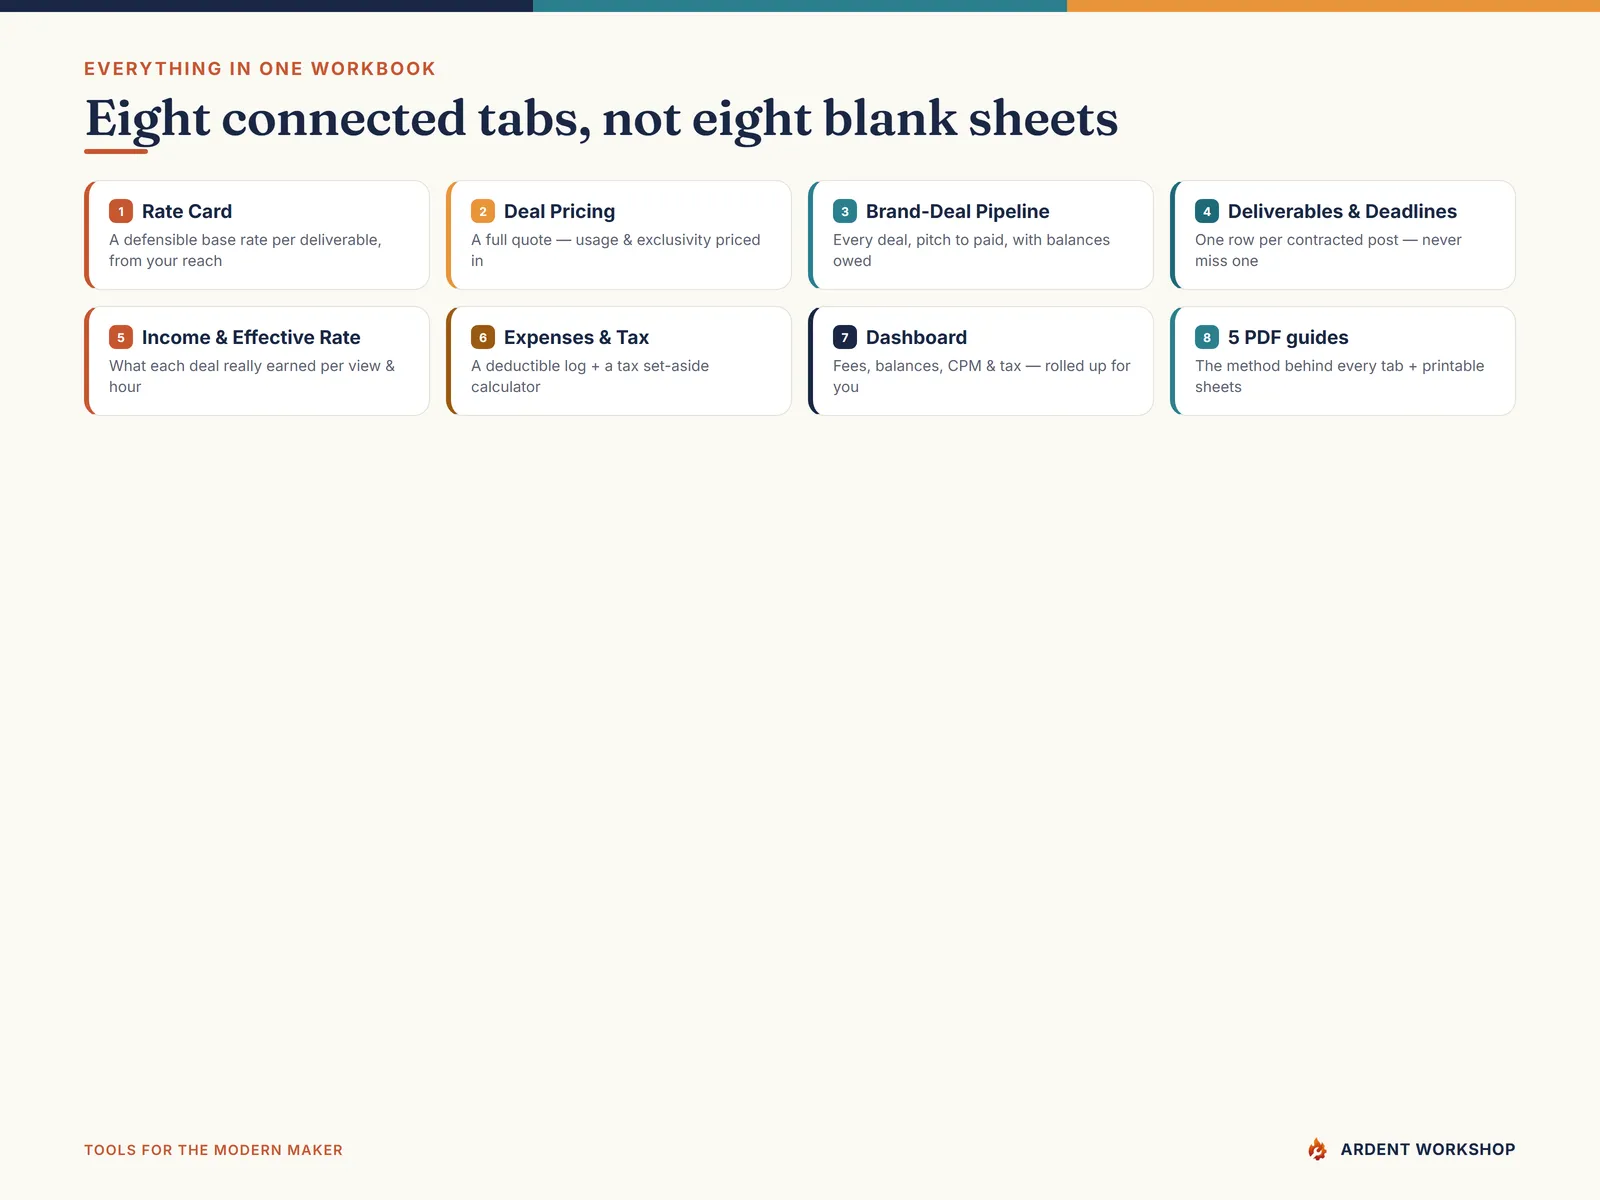Click the number 6 badge on Expenses & Tax
This screenshot has width=1600, height=1200.
click(483, 337)
